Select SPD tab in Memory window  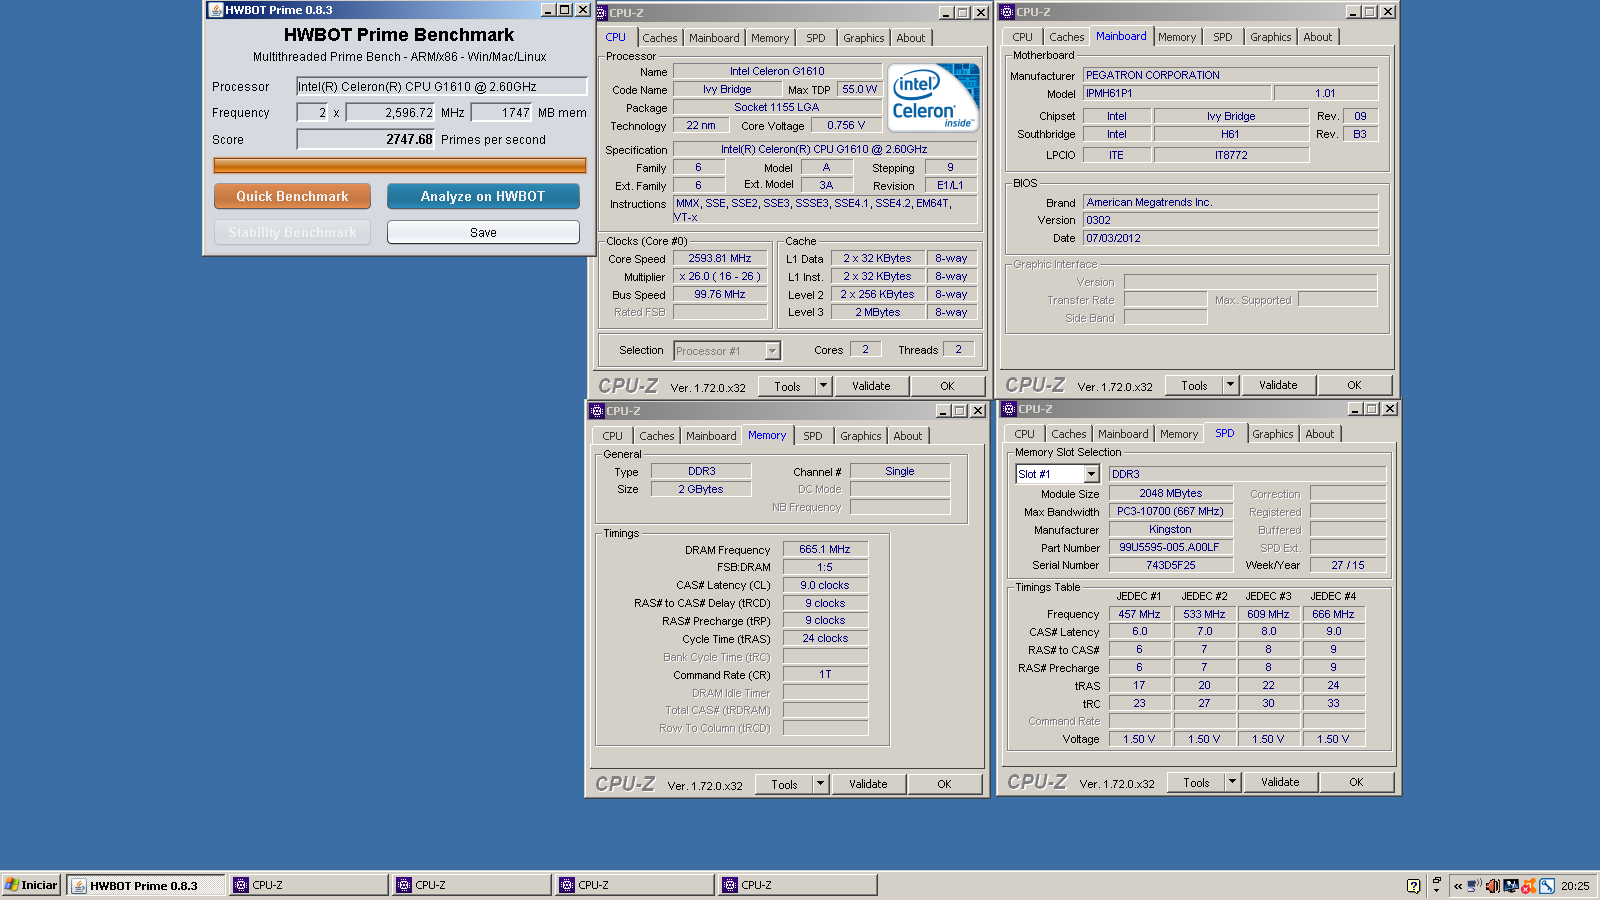tap(813, 436)
